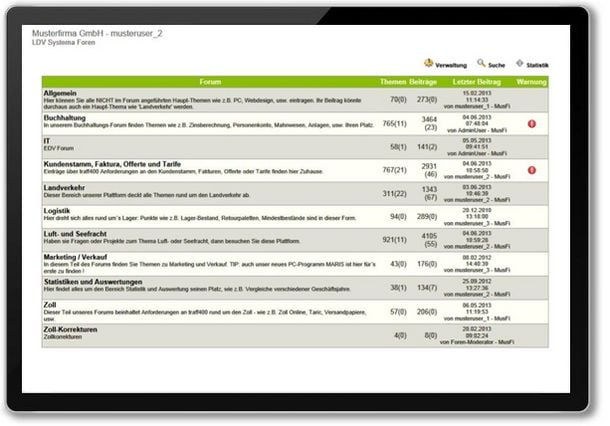Open the Logistik forum
Image resolution: width=610 pixels, height=426 pixels.
click(59, 211)
